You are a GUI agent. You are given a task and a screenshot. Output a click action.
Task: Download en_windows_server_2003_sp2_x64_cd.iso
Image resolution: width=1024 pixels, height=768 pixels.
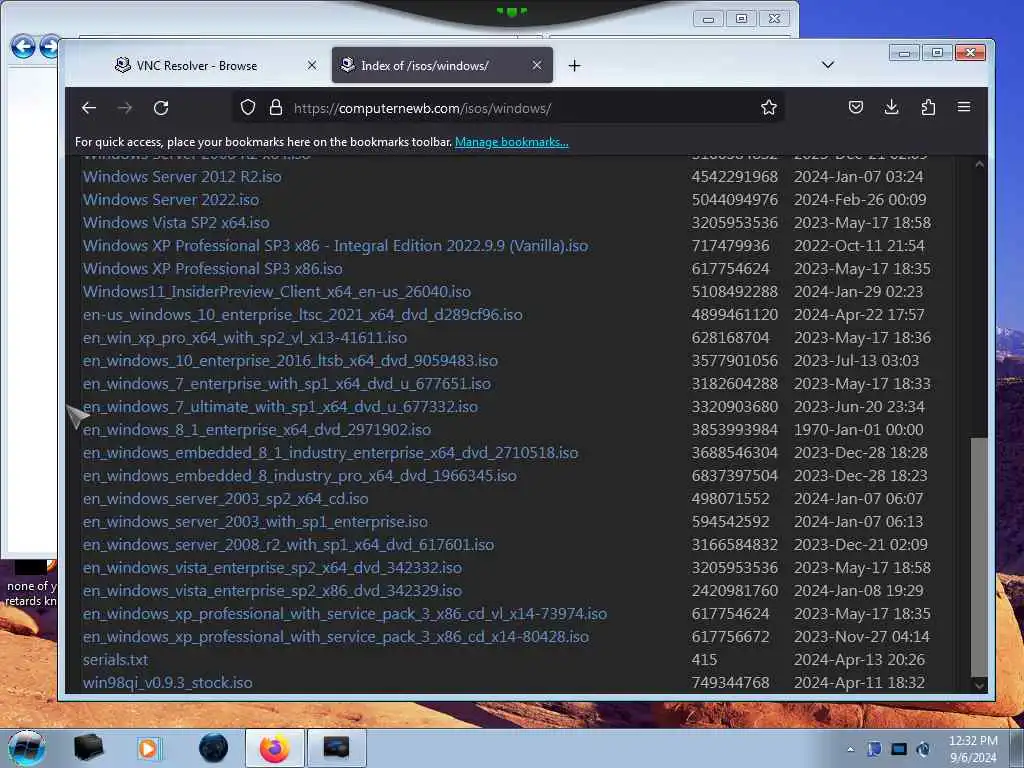pyautogui.click(x=225, y=499)
